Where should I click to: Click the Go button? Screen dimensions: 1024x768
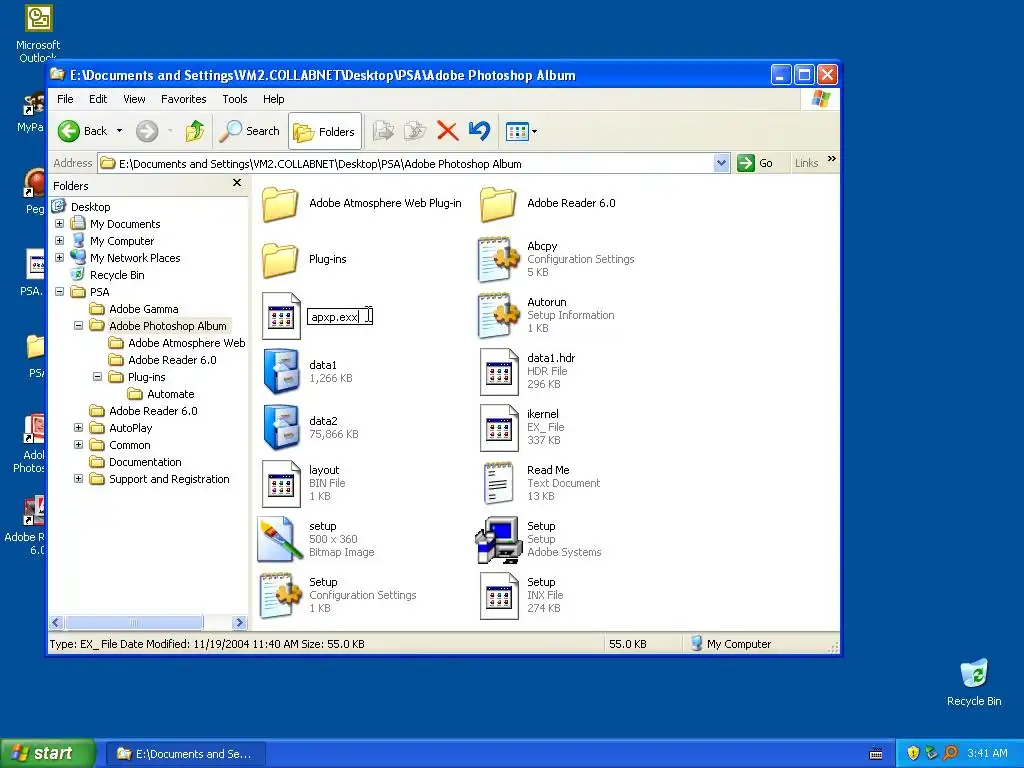coord(756,163)
